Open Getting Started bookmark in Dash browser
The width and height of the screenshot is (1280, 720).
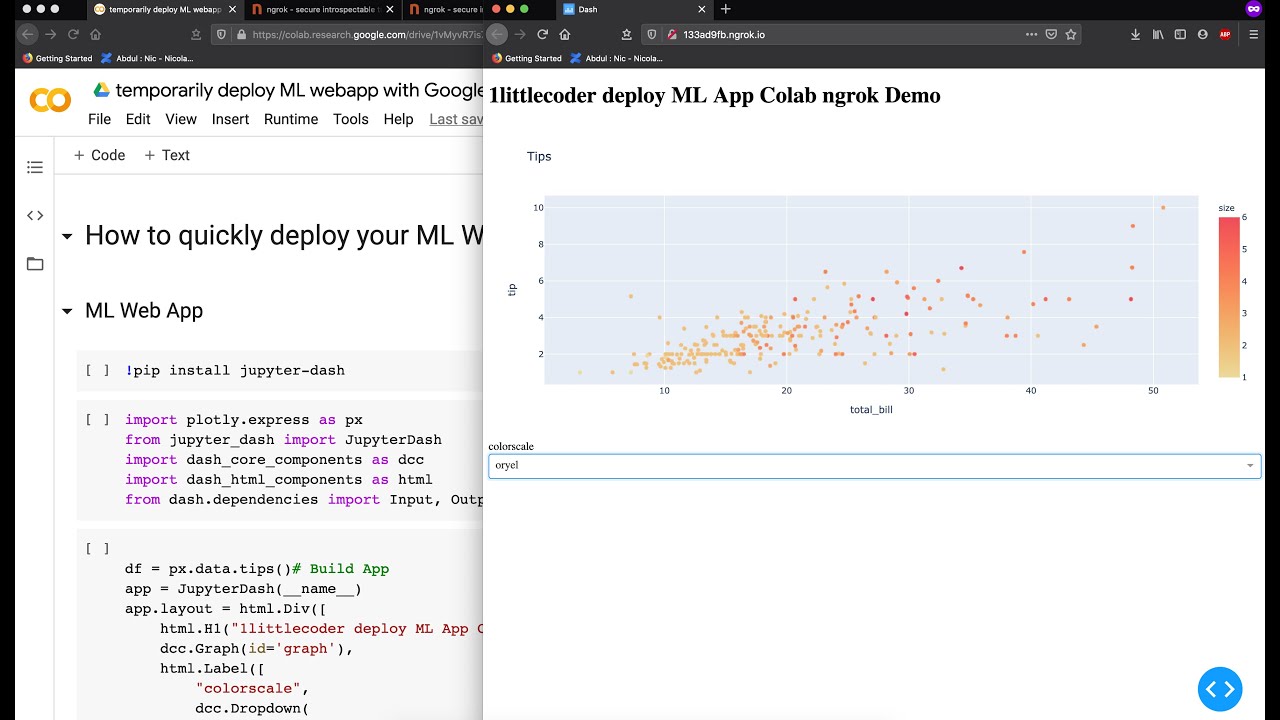(x=527, y=58)
